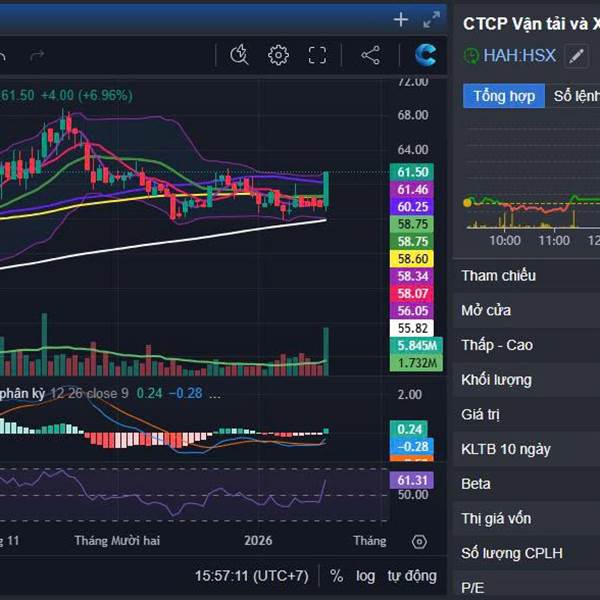Click the Giá trị row
The width and height of the screenshot is (600, 600).
point(527,414)
